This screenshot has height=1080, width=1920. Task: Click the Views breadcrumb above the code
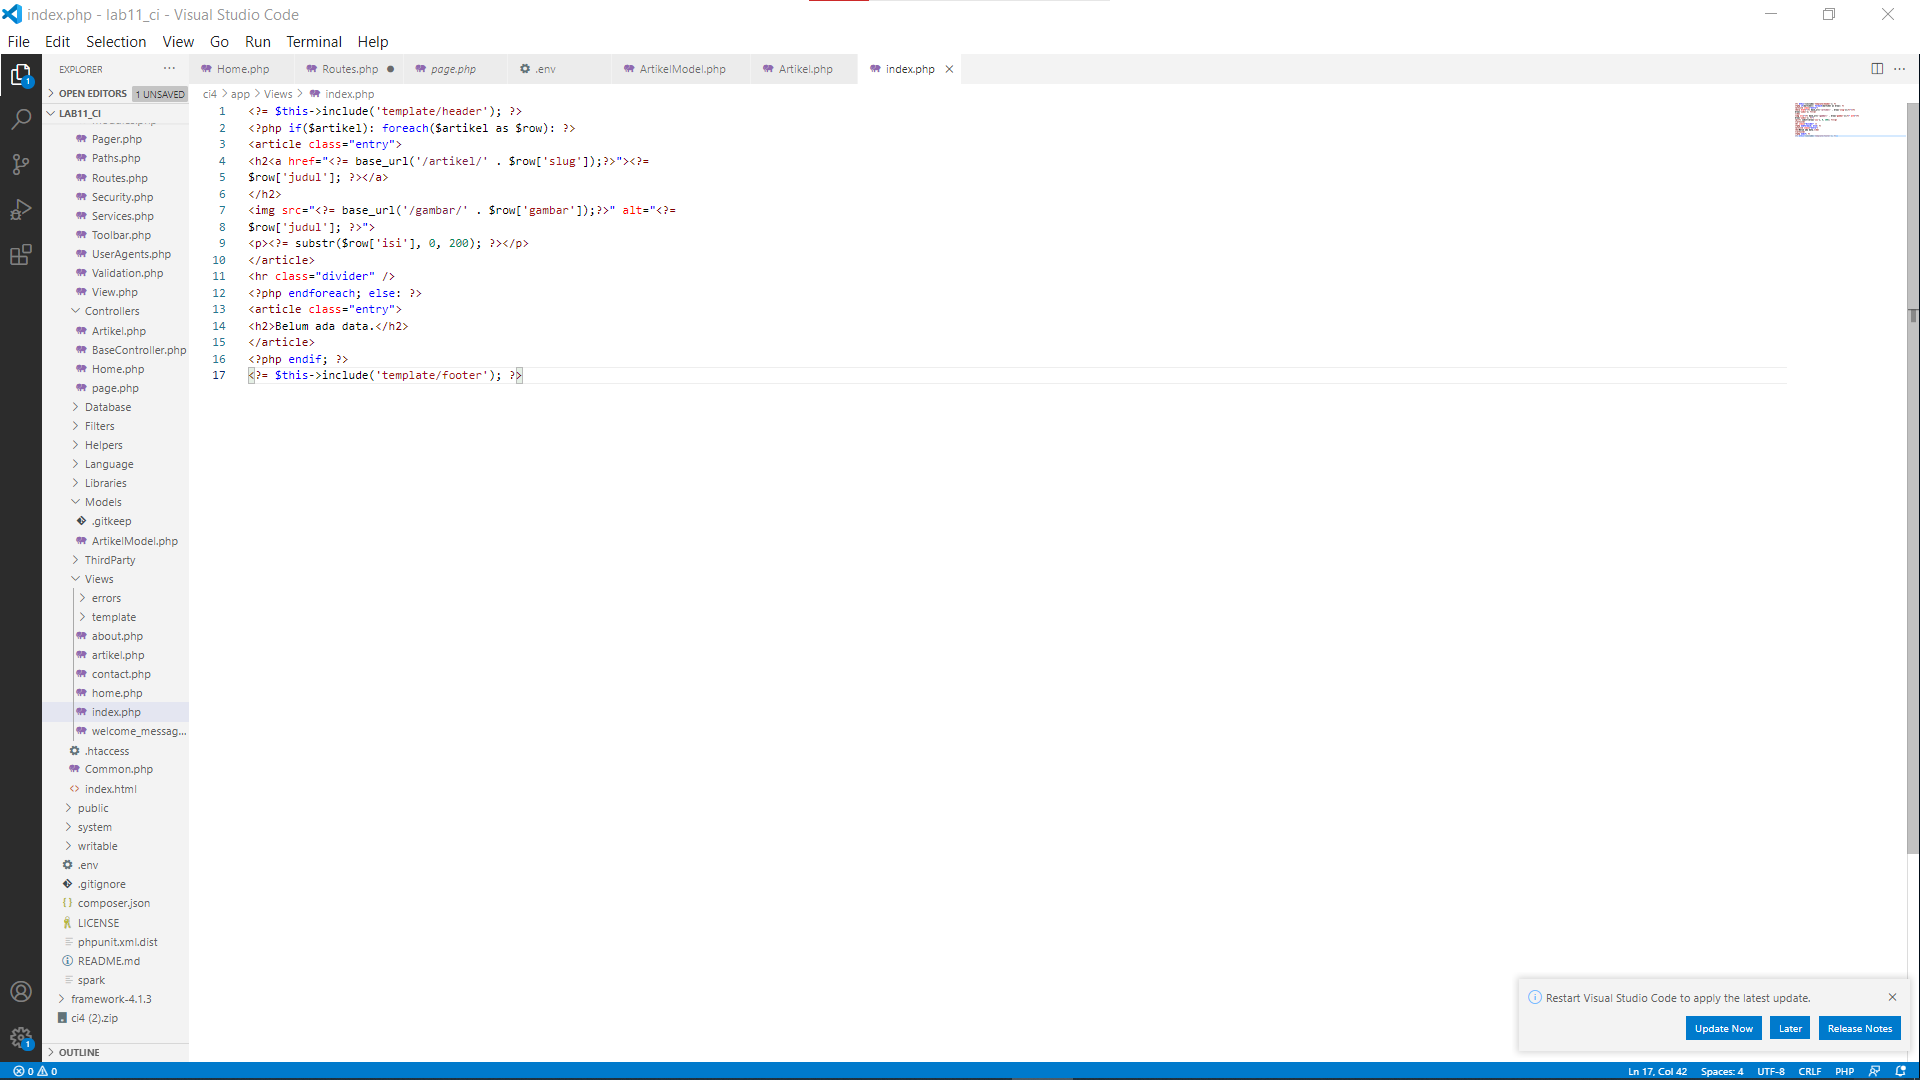click(x=279, y=93)
